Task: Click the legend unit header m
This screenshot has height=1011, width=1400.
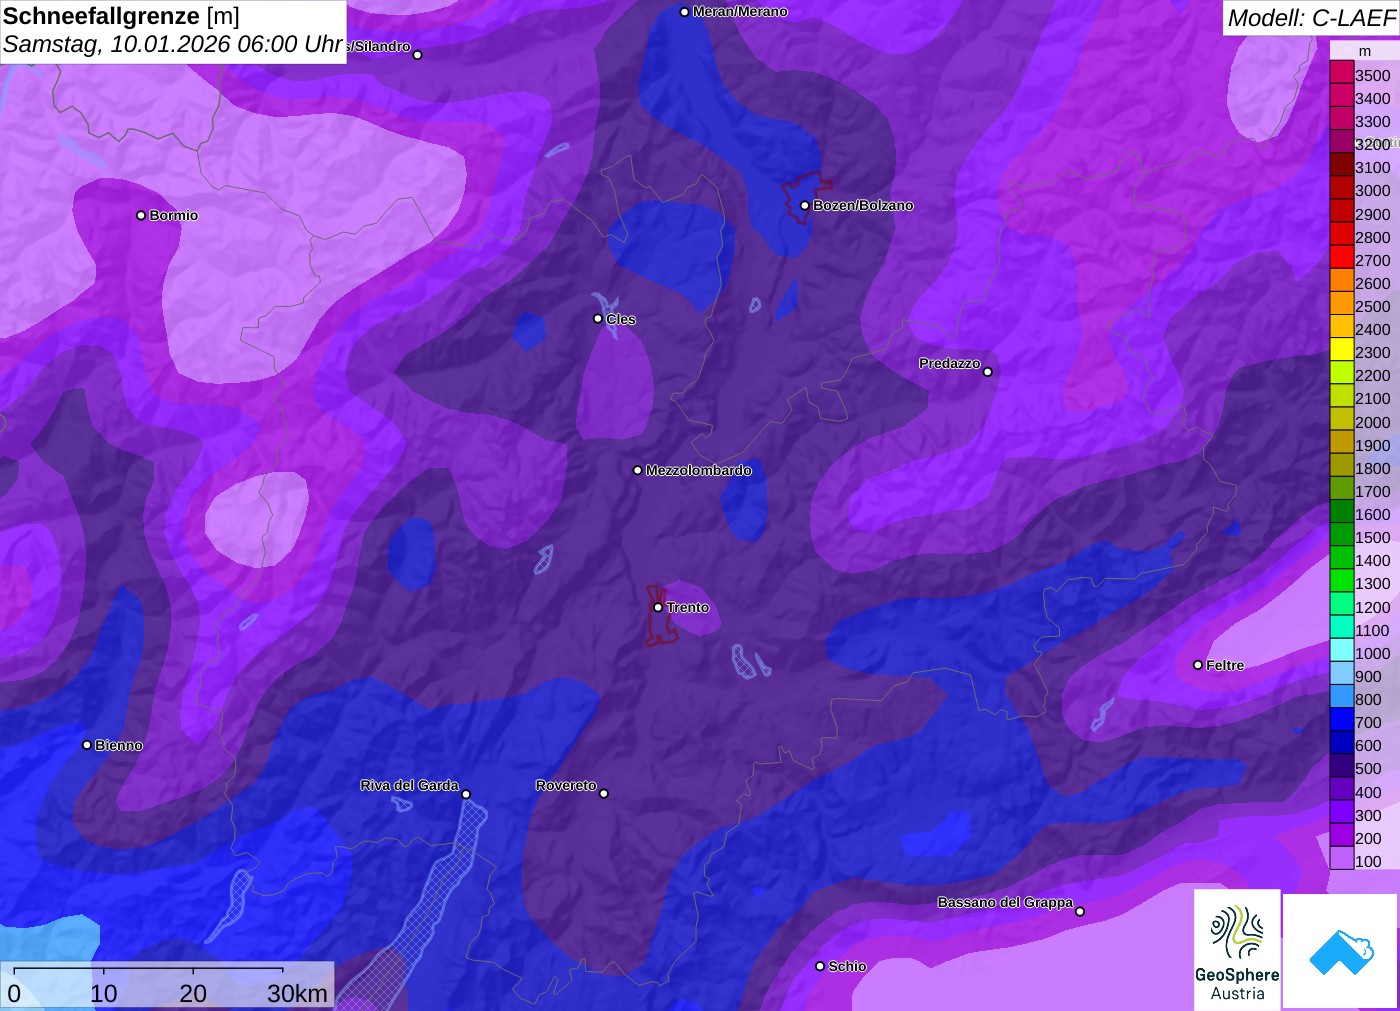Action: [x=1365, y=52]
